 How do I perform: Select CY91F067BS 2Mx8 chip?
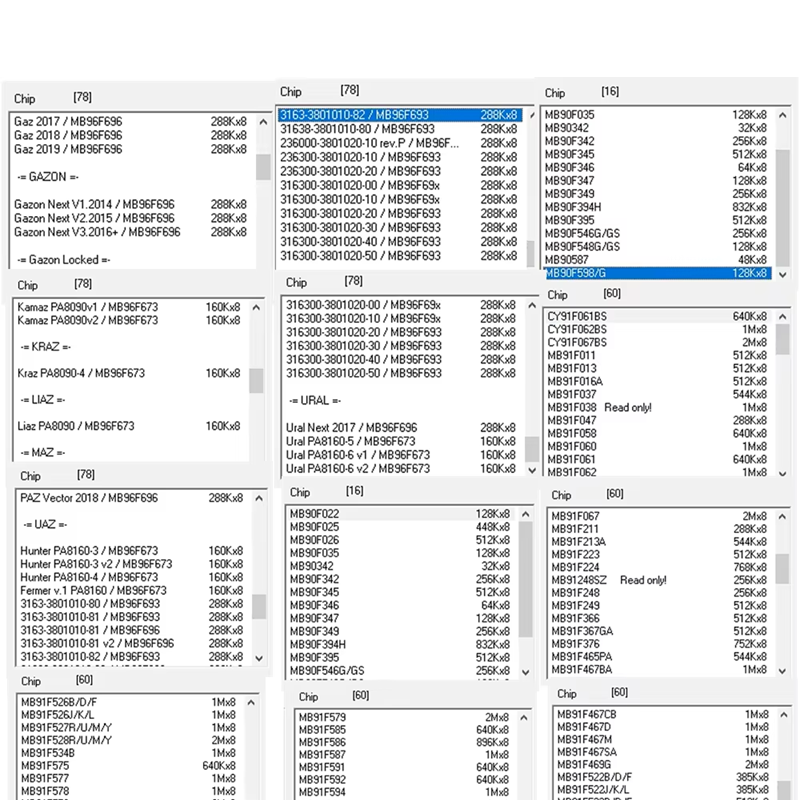click(x=658, y=342)
